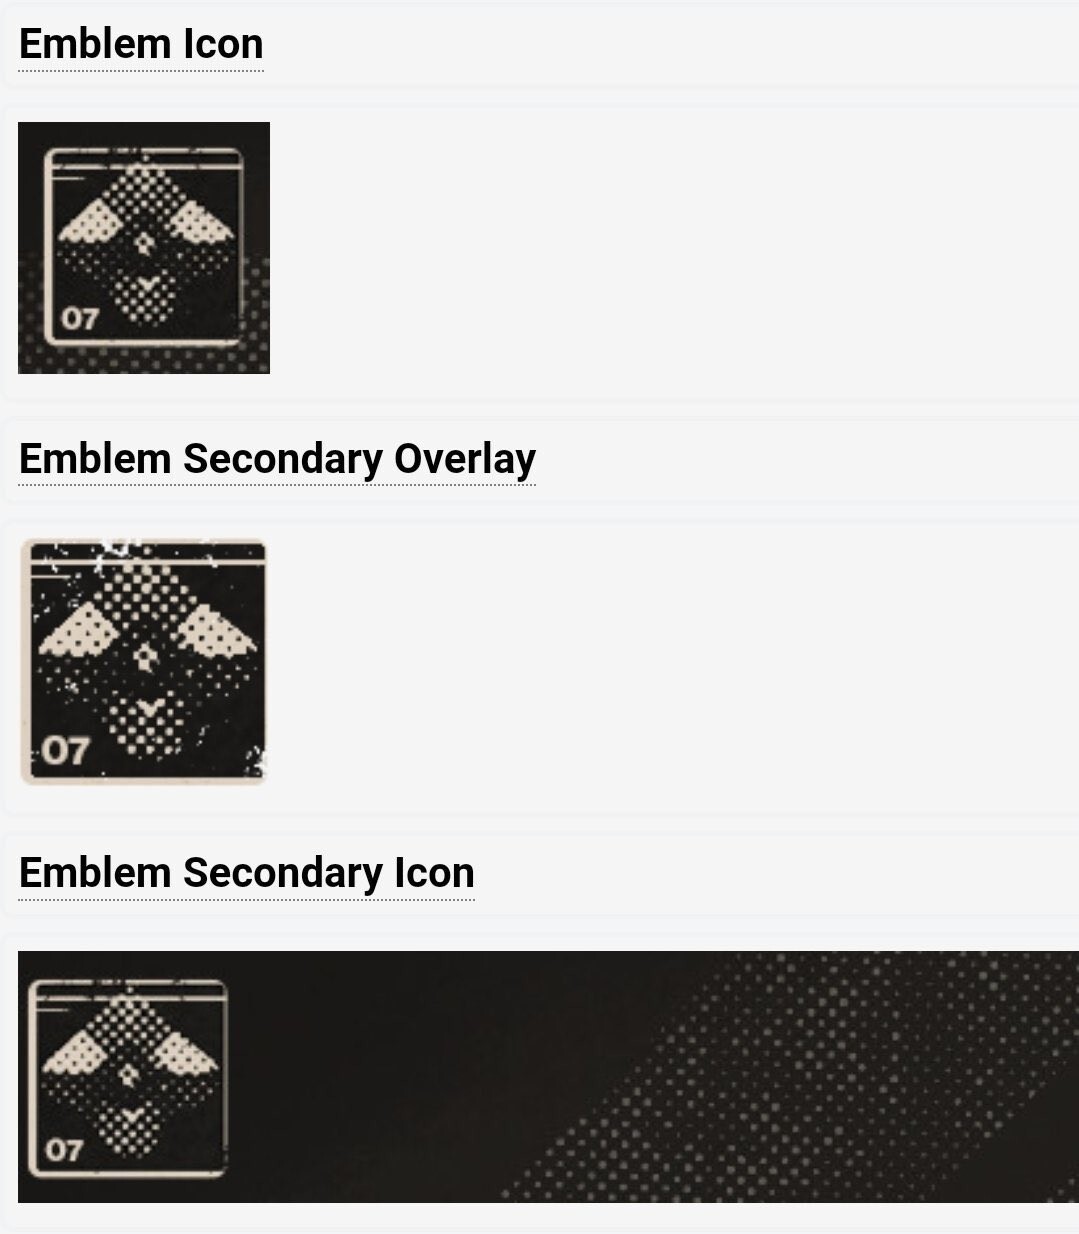
Task: Click the chevron mark in the Secondary Overlay image
Action: pos(150,707)
